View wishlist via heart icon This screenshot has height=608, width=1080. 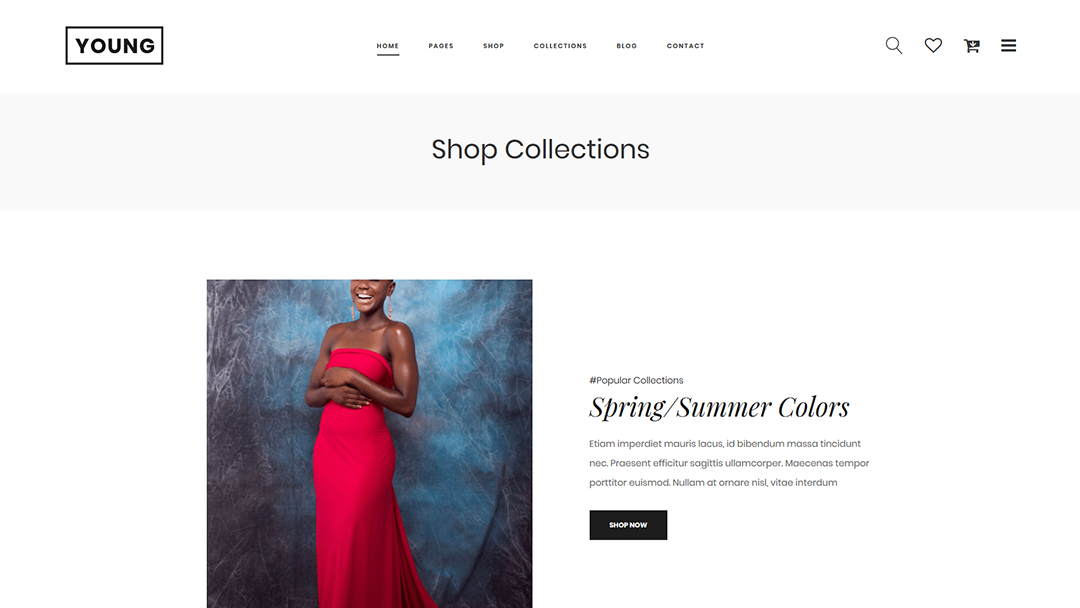click(933, 45)
